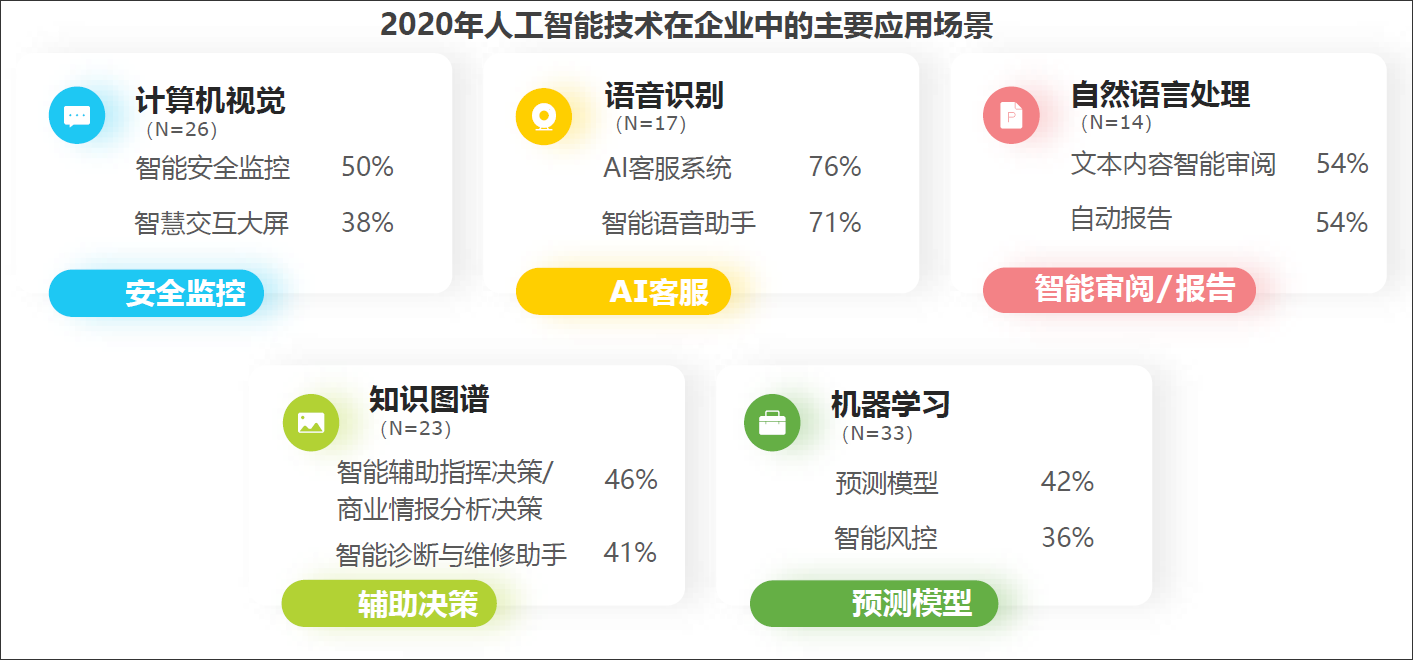Click the 辅助决策 lime green button

pyautogui.click(x=389, y=603)
